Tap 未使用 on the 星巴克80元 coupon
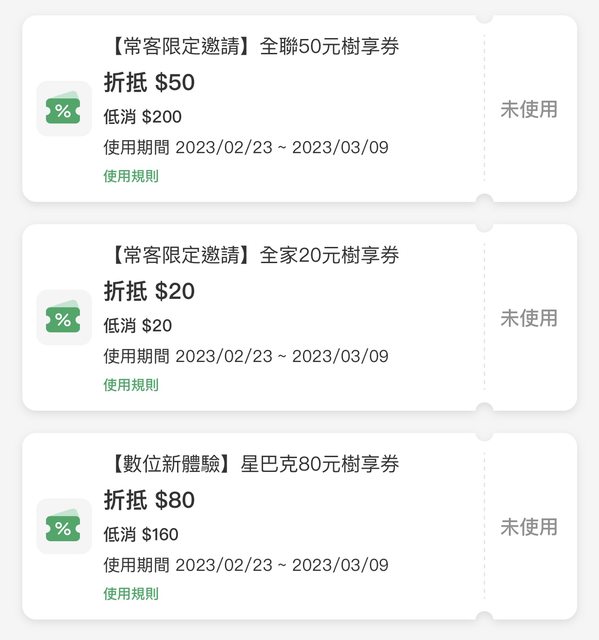599x640 pixels. click(x=529, y=527)
